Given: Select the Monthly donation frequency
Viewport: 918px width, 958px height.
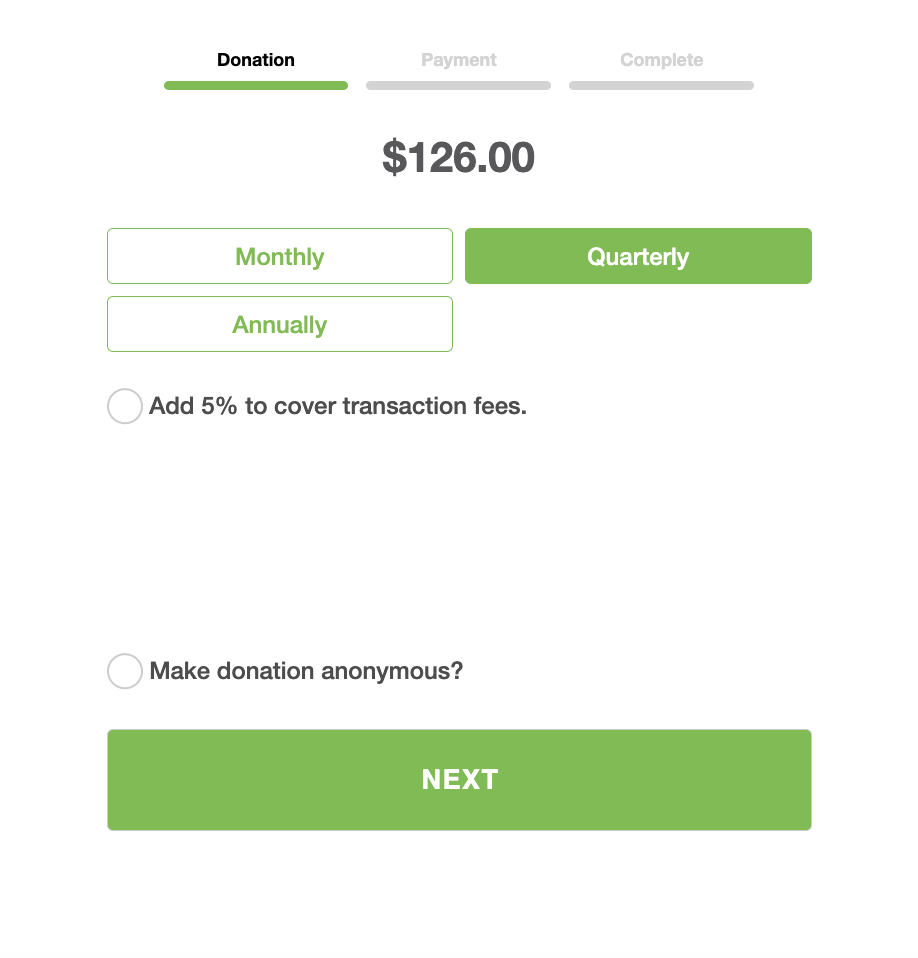Looking at the screenshot, I should 280,257.
